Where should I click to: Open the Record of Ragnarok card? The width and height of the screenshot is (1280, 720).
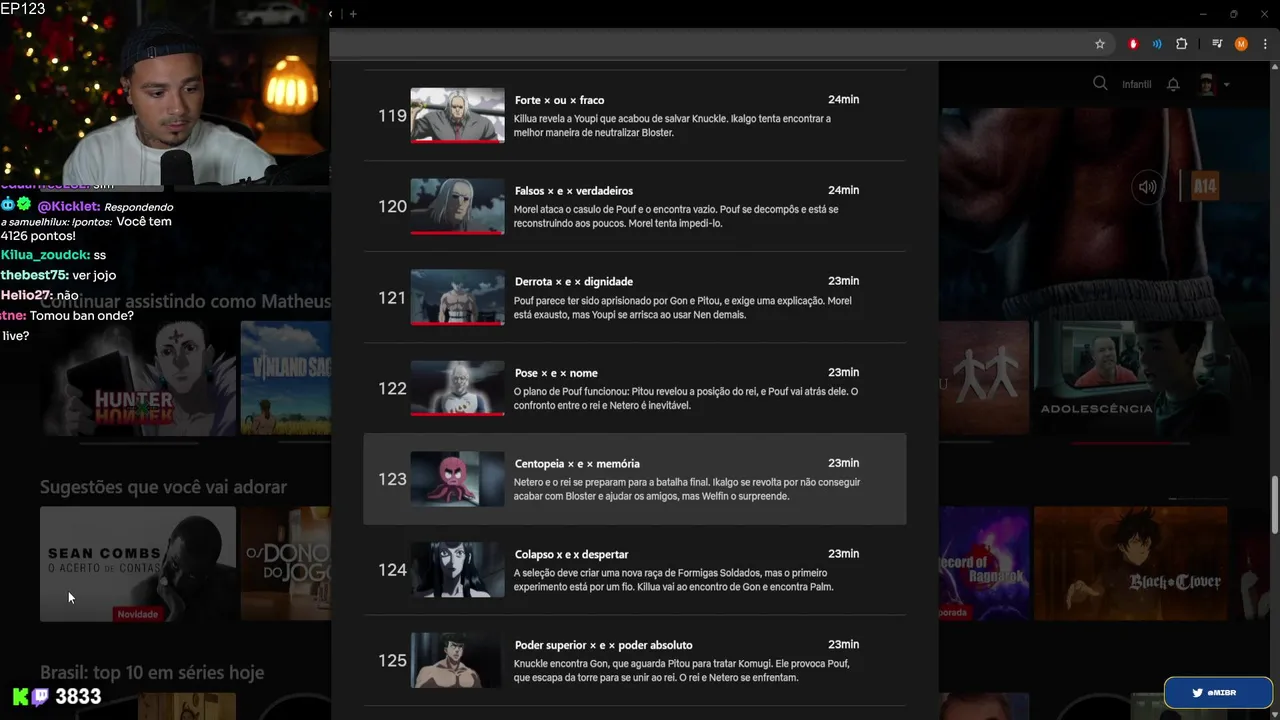pyautogui.click(x=984, y=563)
